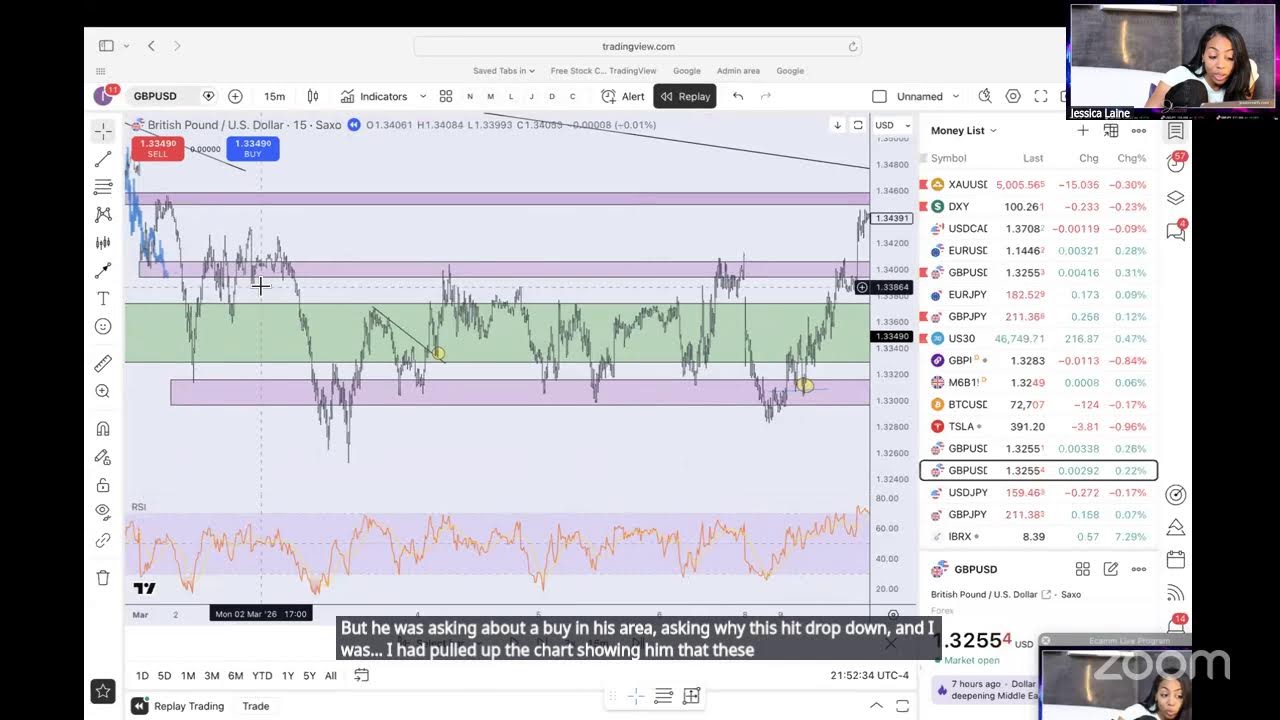1280x720 pixels.
Task: Open the alerts panel clock icon
Action: (1176, 163)
